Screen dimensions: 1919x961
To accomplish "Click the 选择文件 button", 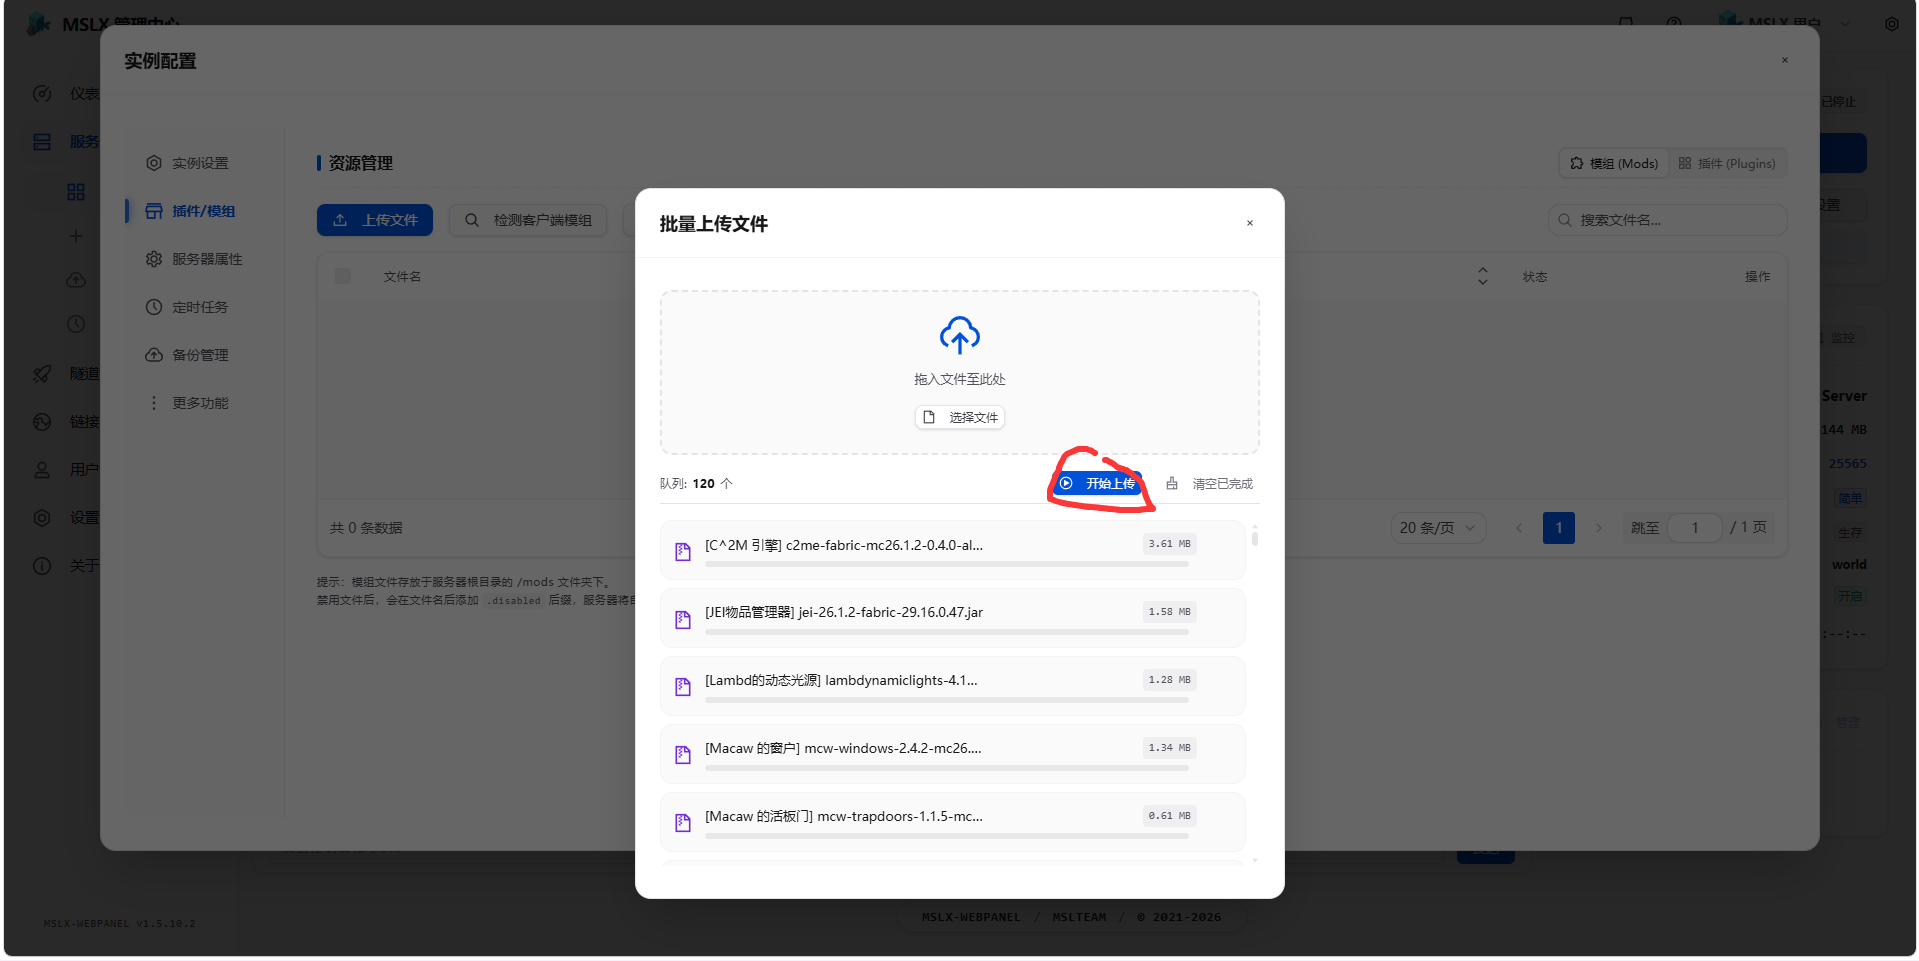I will 960,417.
